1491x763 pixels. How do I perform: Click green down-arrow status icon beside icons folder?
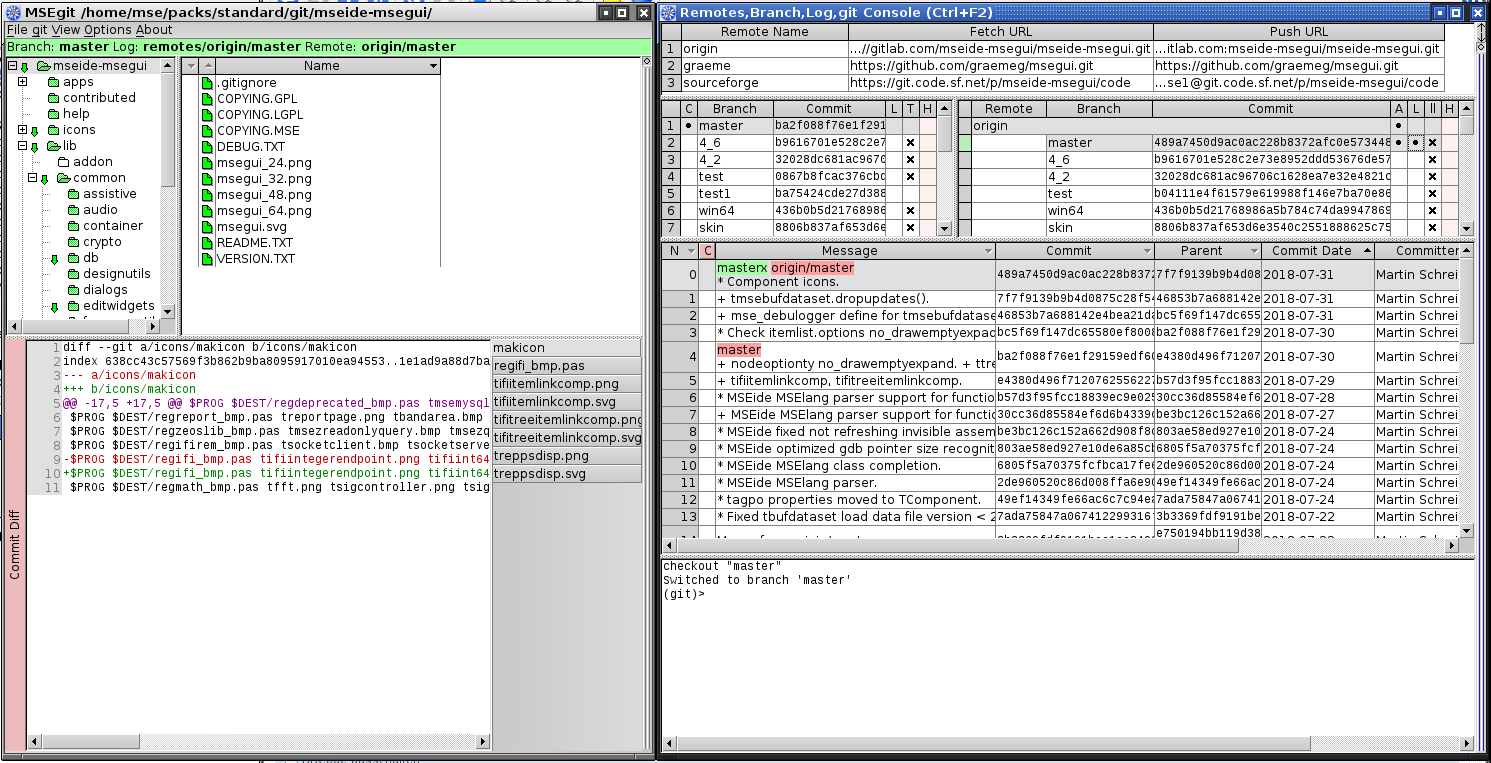[35, 131]
